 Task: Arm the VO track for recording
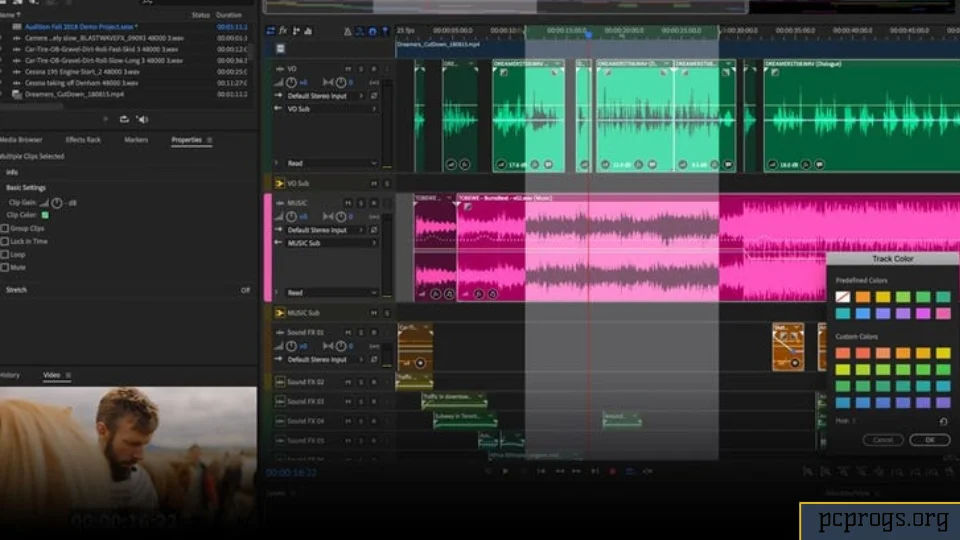[x=373, y=69]
